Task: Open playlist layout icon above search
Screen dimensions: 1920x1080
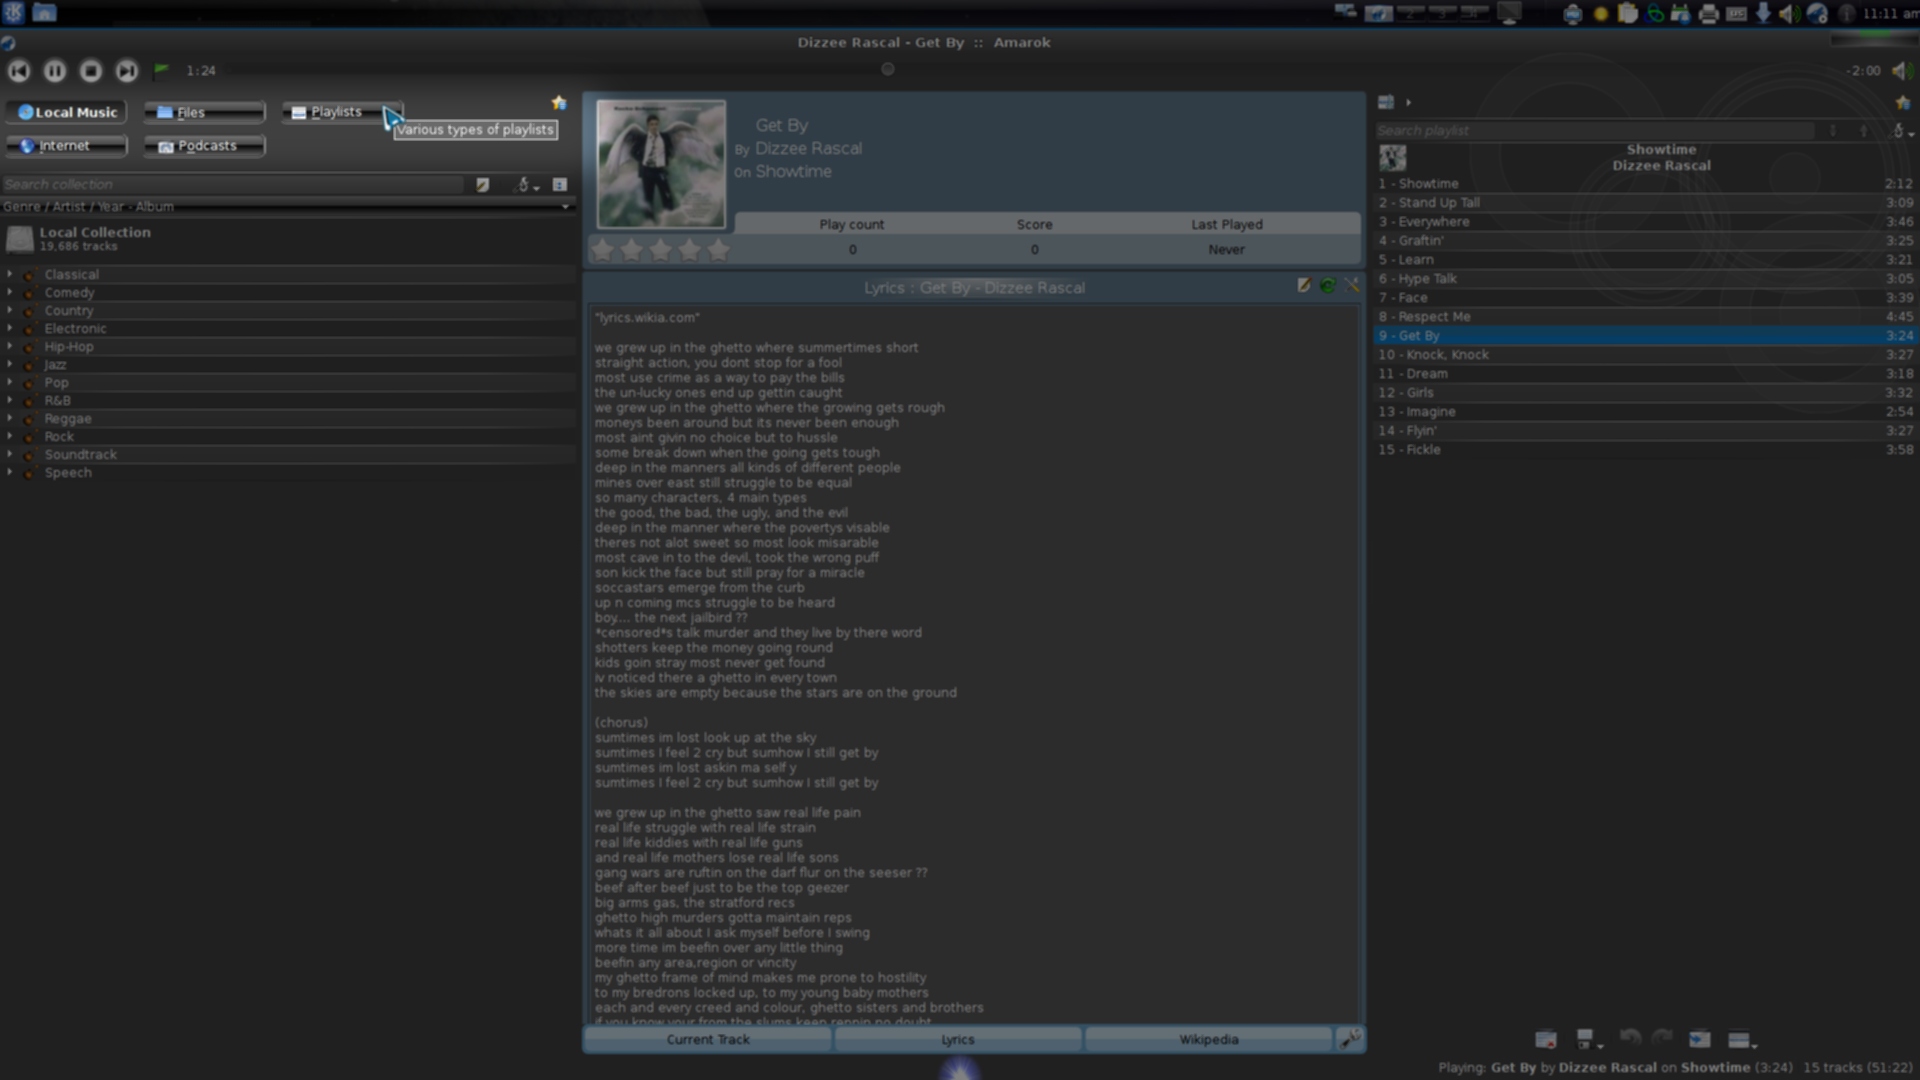Action: click(x=1386, y=102)
